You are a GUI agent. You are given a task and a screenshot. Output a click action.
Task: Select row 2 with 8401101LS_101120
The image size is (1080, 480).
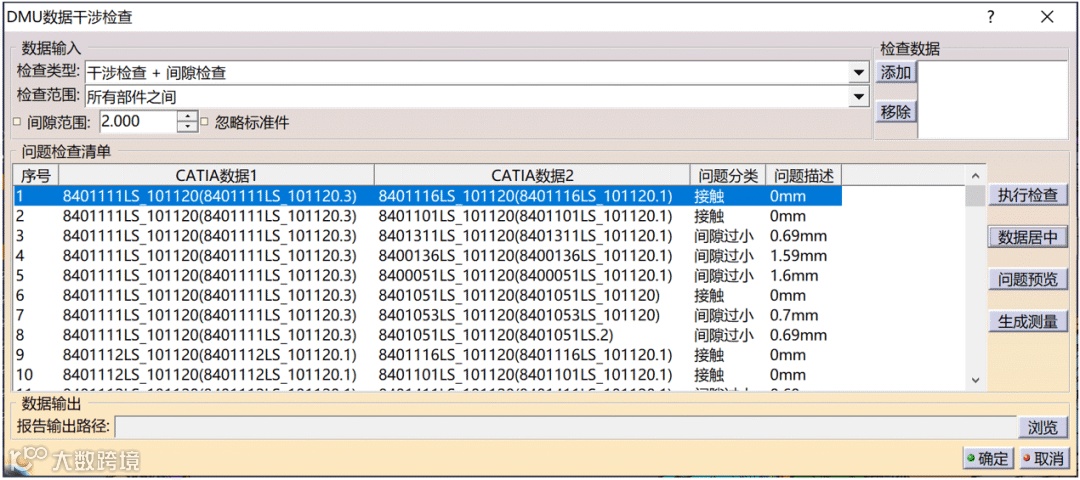click(x=428, y=216)
